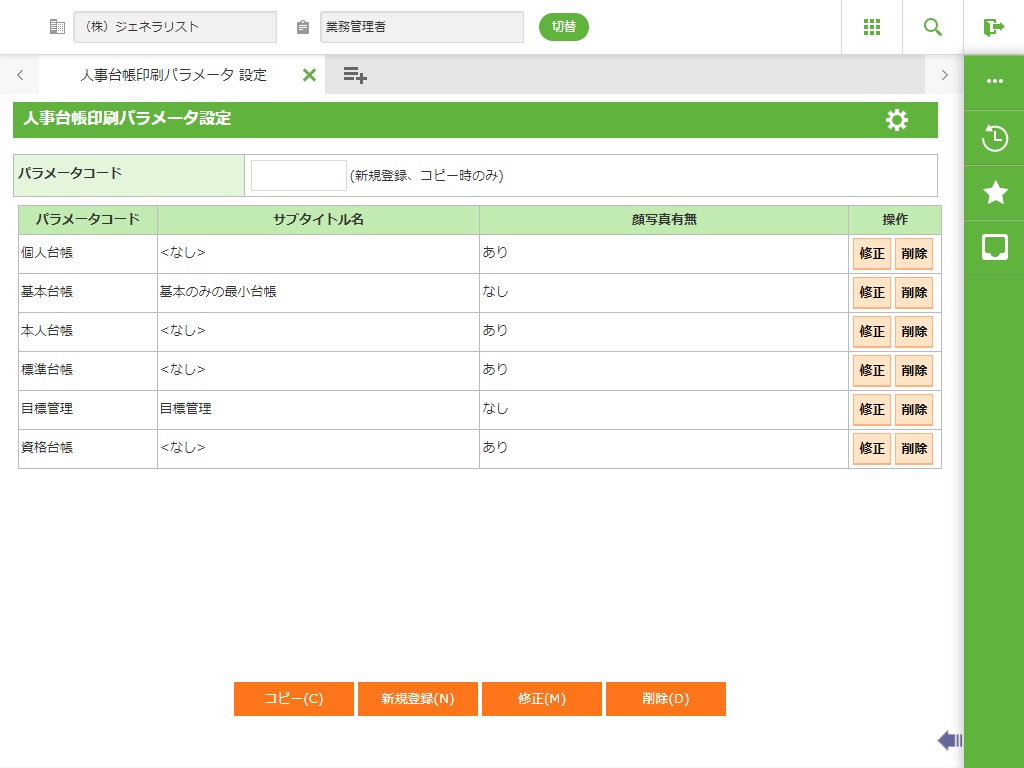The height and width of the screenshot is (768, 1024).
Task: Open the settings gear icon
Action: [897, 120]
